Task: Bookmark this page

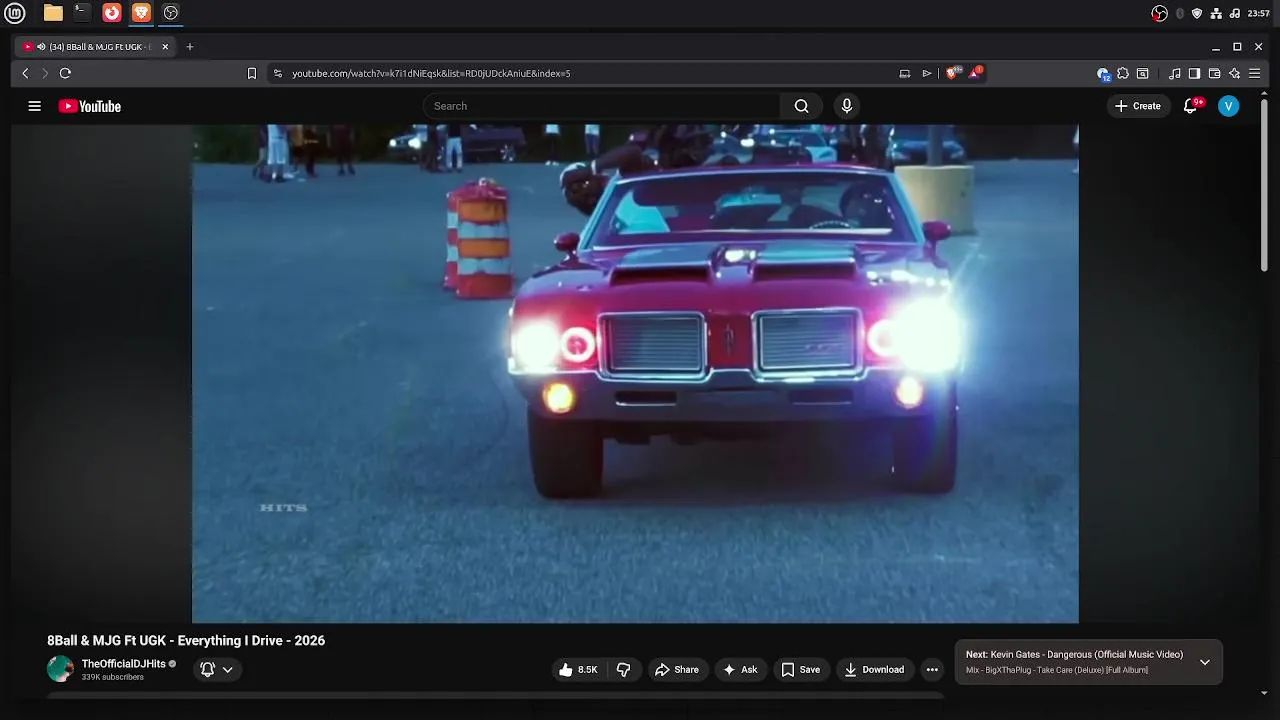Action: coord(252,73)
